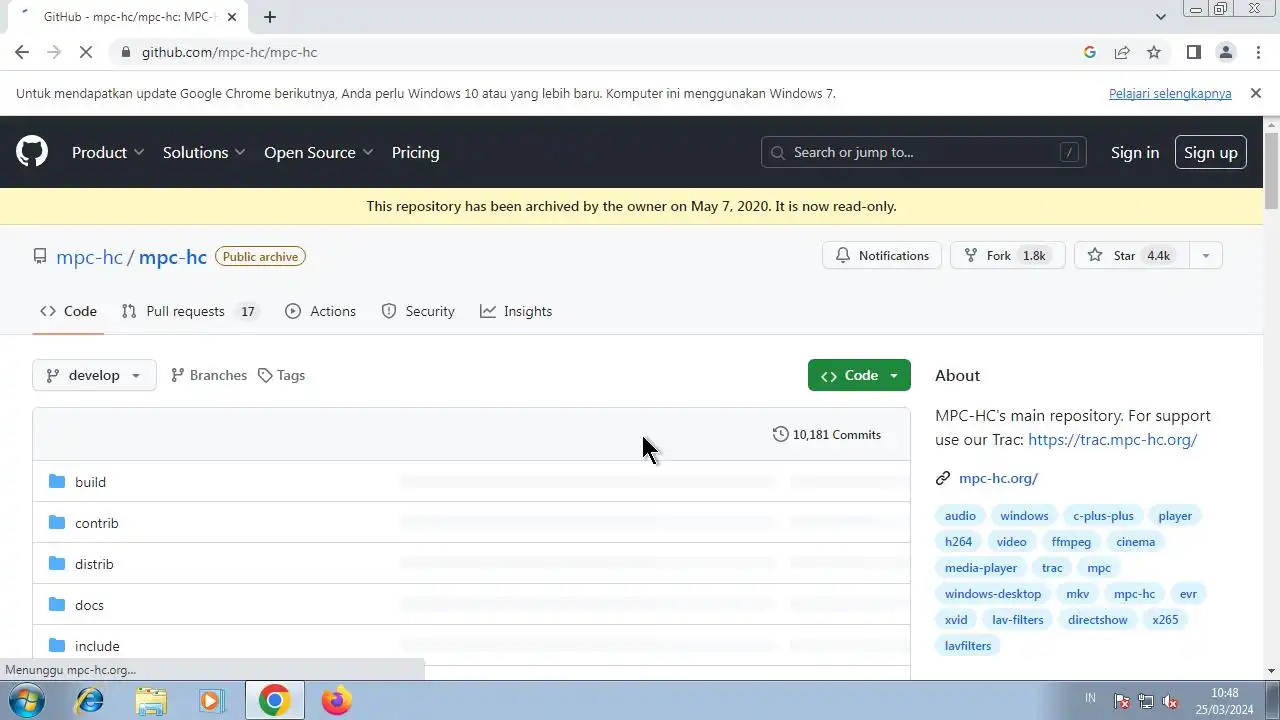This screenshot has width=1280, height=720.
Task: Open Windows Explorer from taskbar
Action: pos(151,701)
